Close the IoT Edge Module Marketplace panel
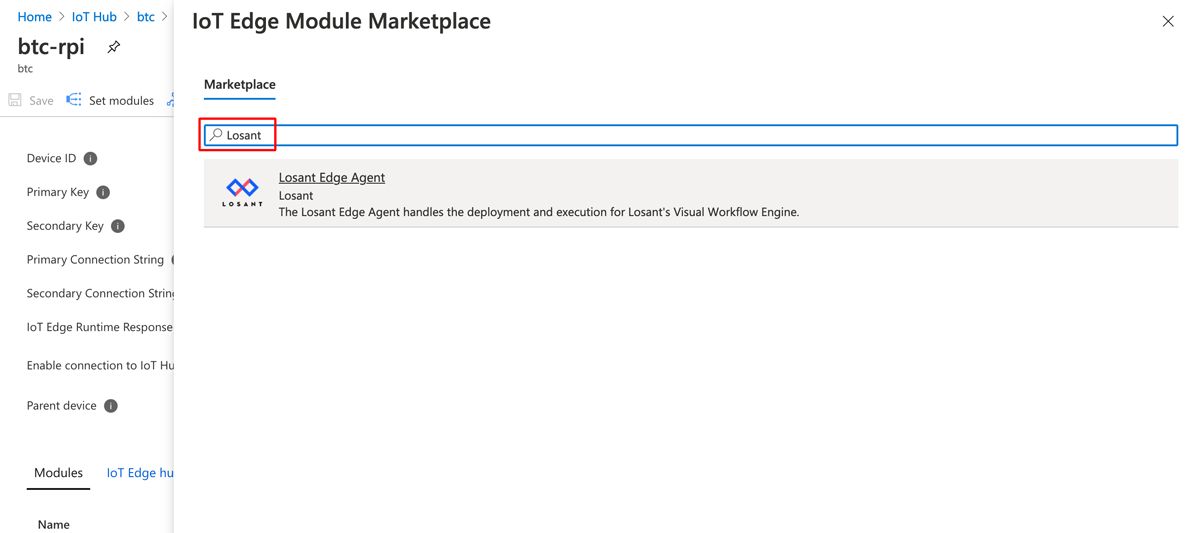The image size is (1200, 533). coord(1167,21)
